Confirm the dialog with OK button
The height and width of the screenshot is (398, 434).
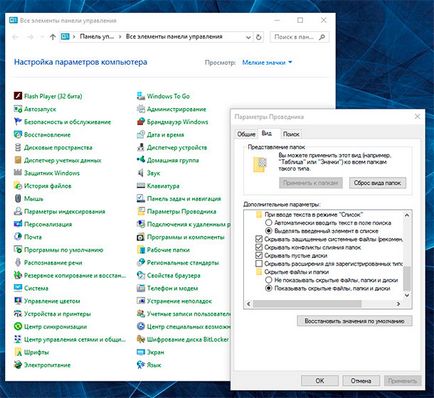point(320,381)
